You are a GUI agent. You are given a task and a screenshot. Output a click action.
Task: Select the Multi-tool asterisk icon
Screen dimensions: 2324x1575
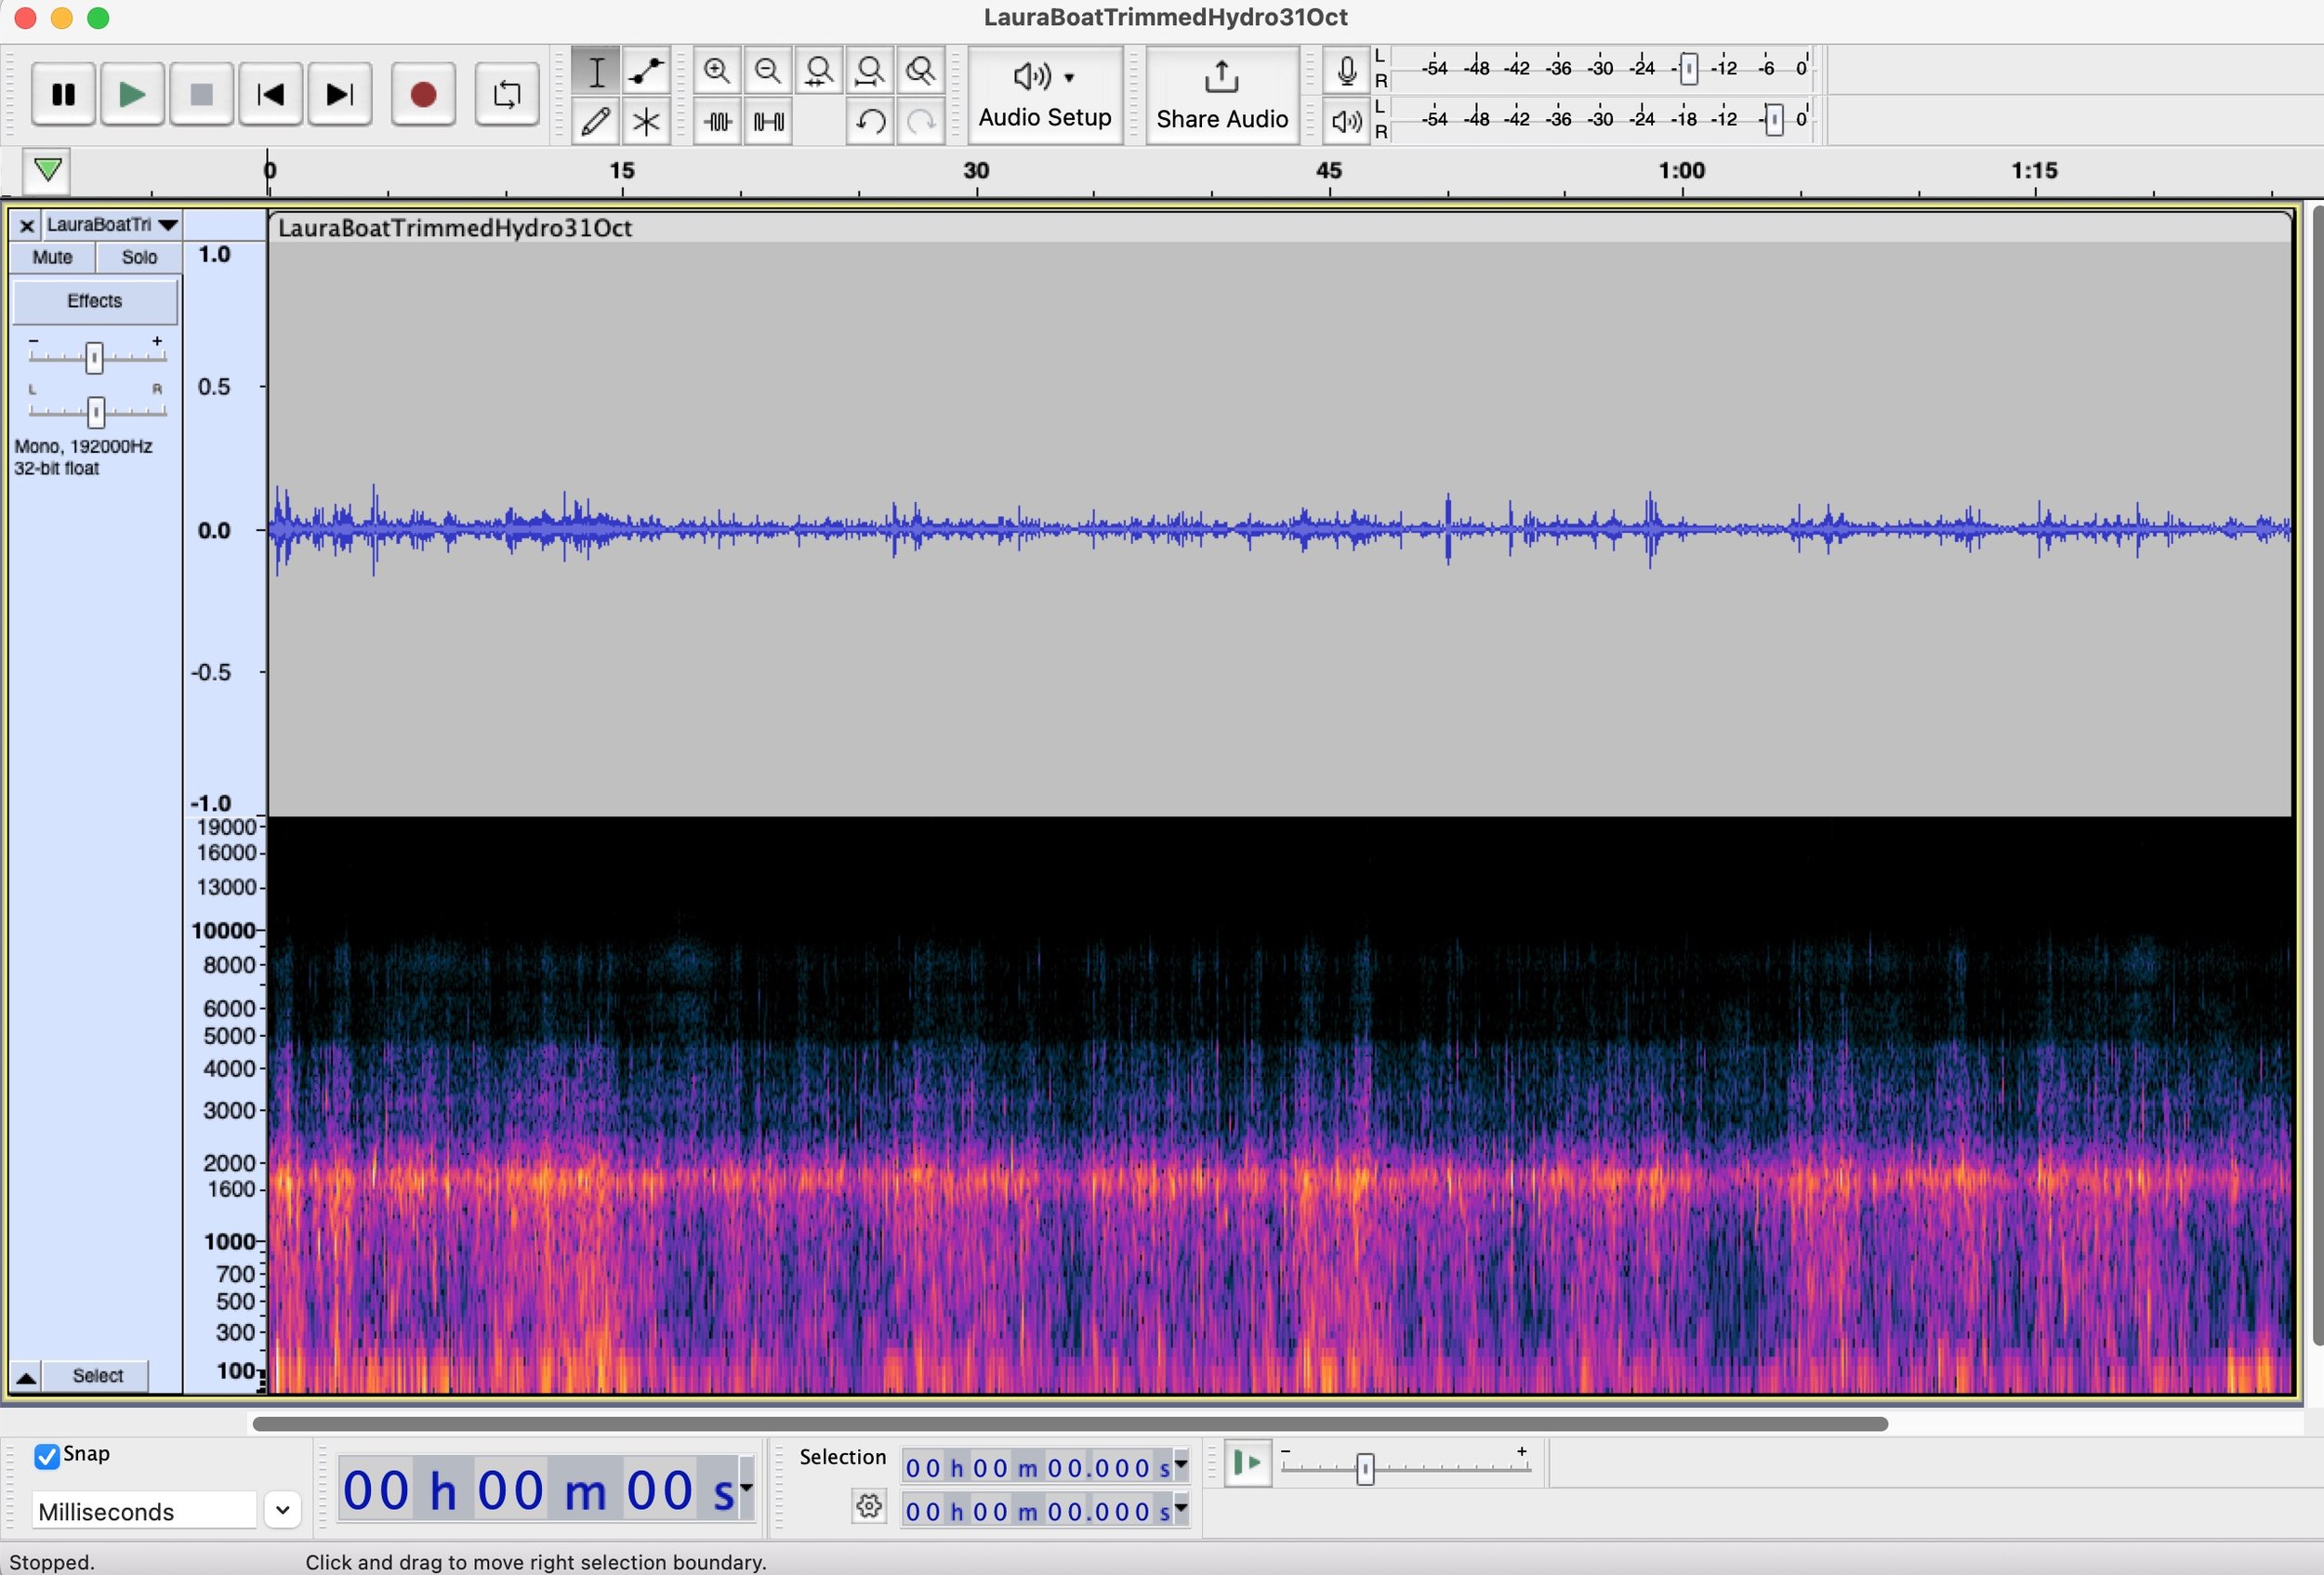[646, 122]
